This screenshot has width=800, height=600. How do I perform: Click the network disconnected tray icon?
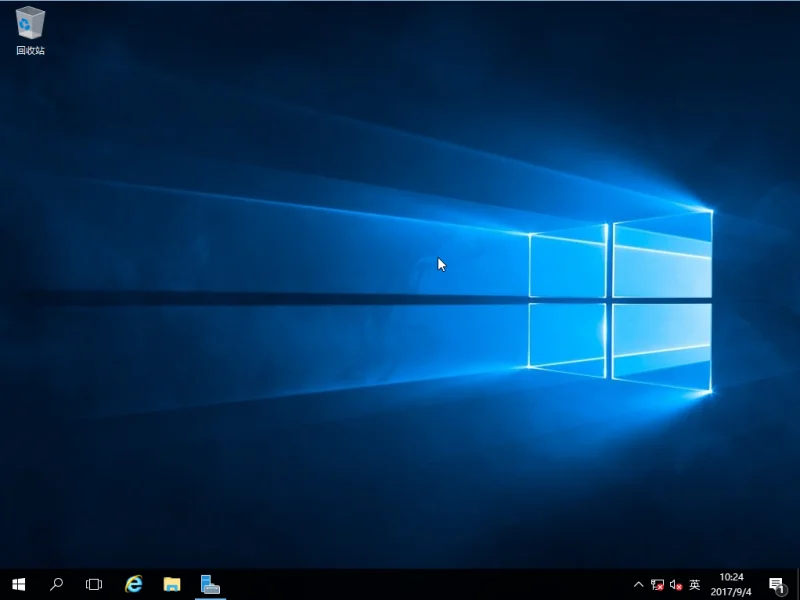pos(657,585)
